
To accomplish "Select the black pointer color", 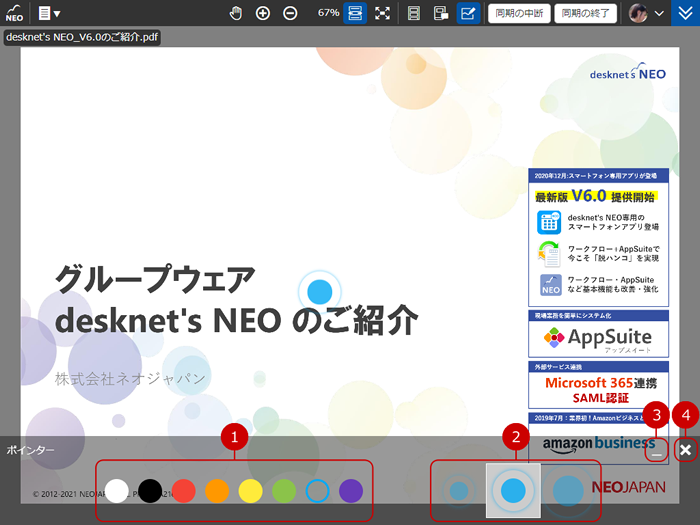I will (x=150, y=491).
